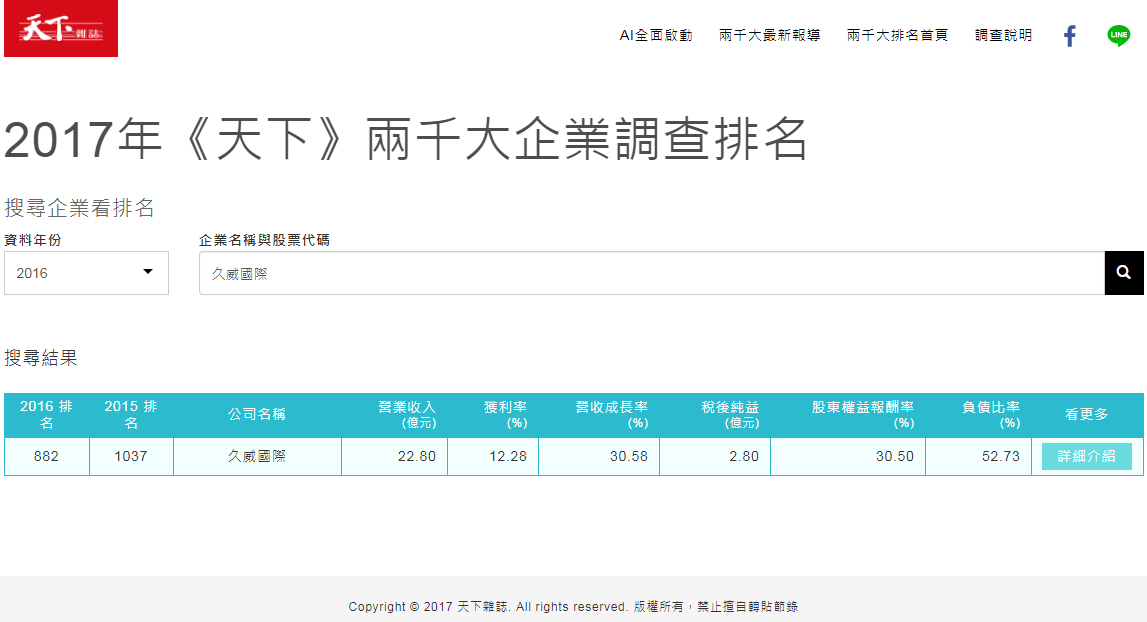Open the Facebook share icon
This screenshot has height=622, width=1147.
(1069, 35)
